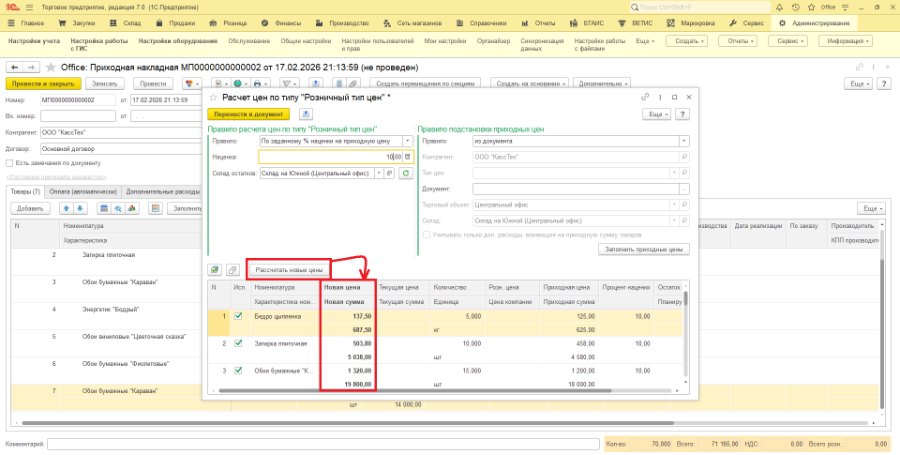Click the 137,50 new price cell

pos(347,316)
